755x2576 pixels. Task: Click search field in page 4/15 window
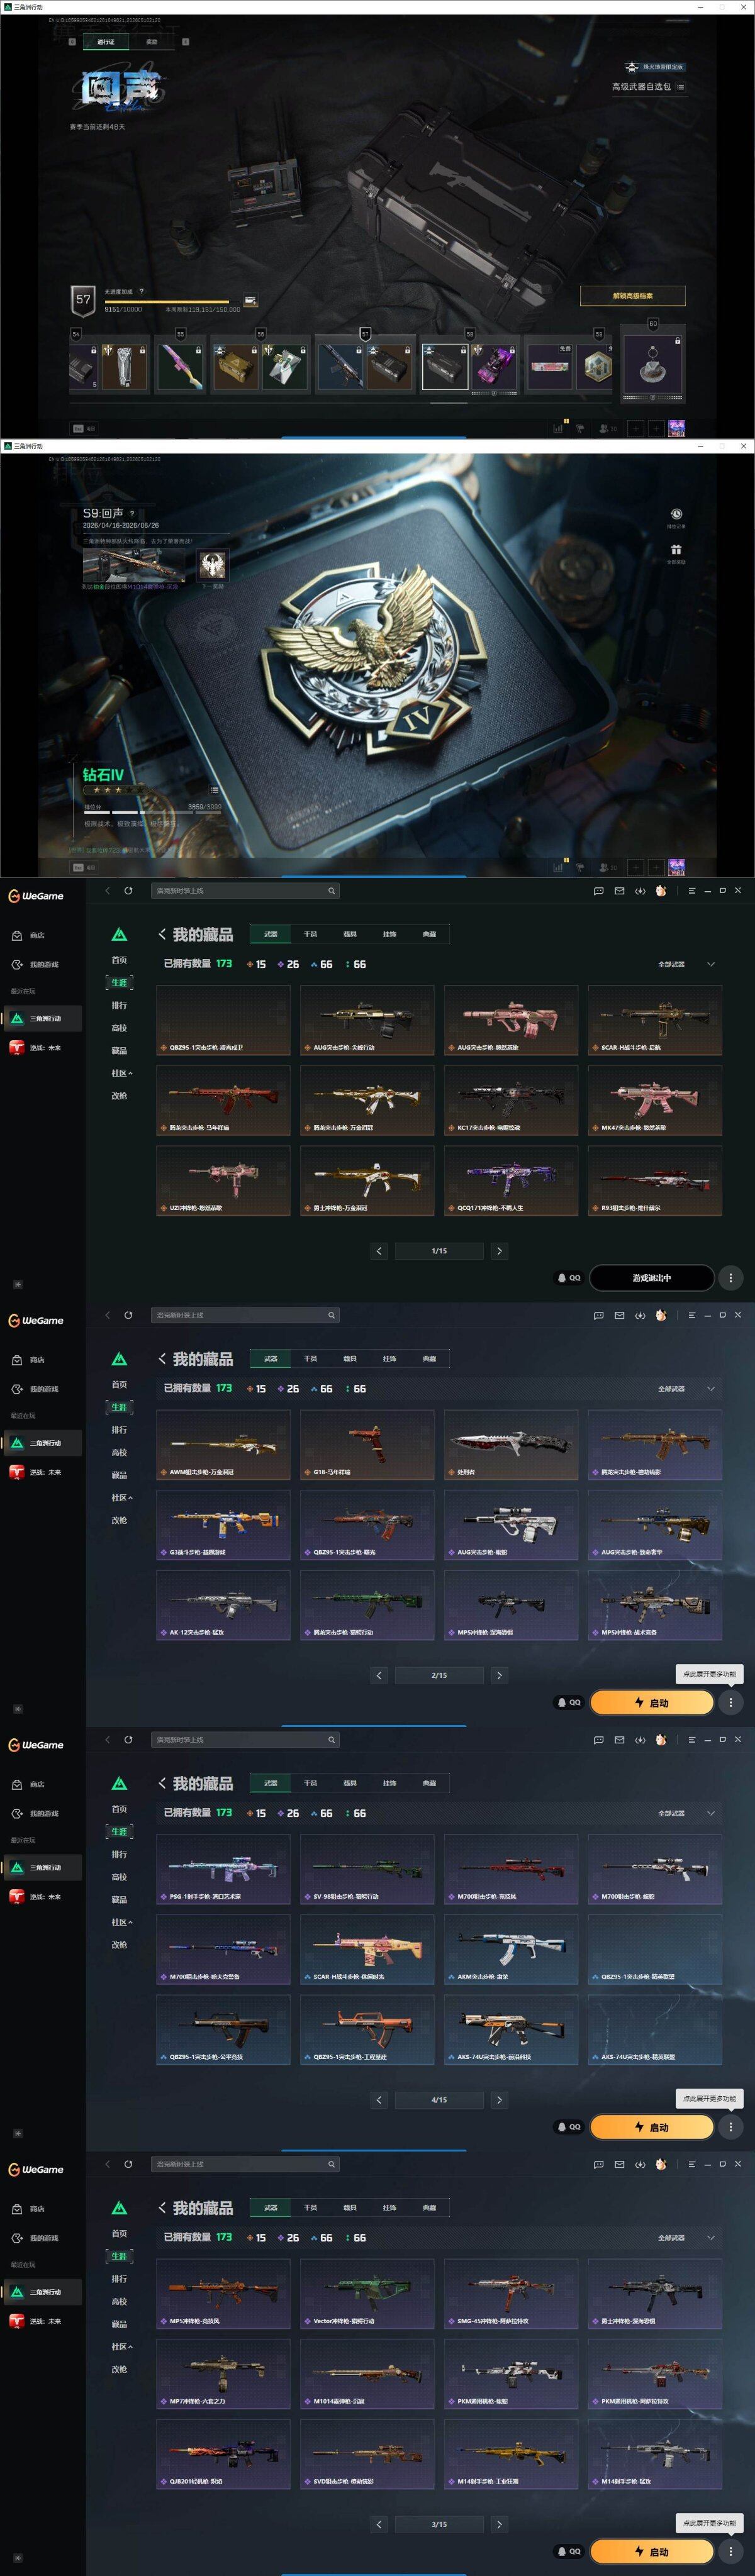click(x=245, y=1739)
